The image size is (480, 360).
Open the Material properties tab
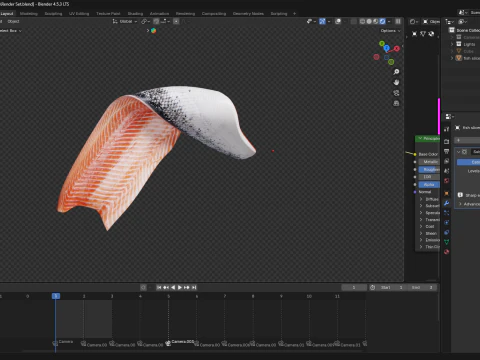point(447,252)
